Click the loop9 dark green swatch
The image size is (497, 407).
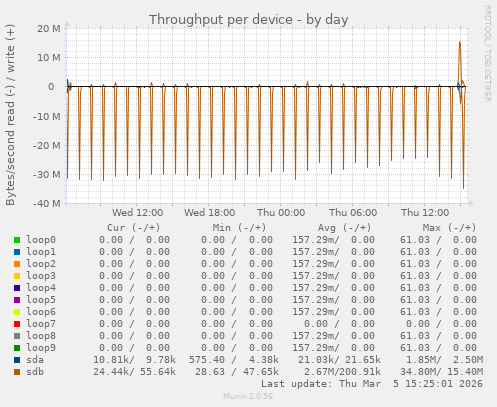(17, 348)
